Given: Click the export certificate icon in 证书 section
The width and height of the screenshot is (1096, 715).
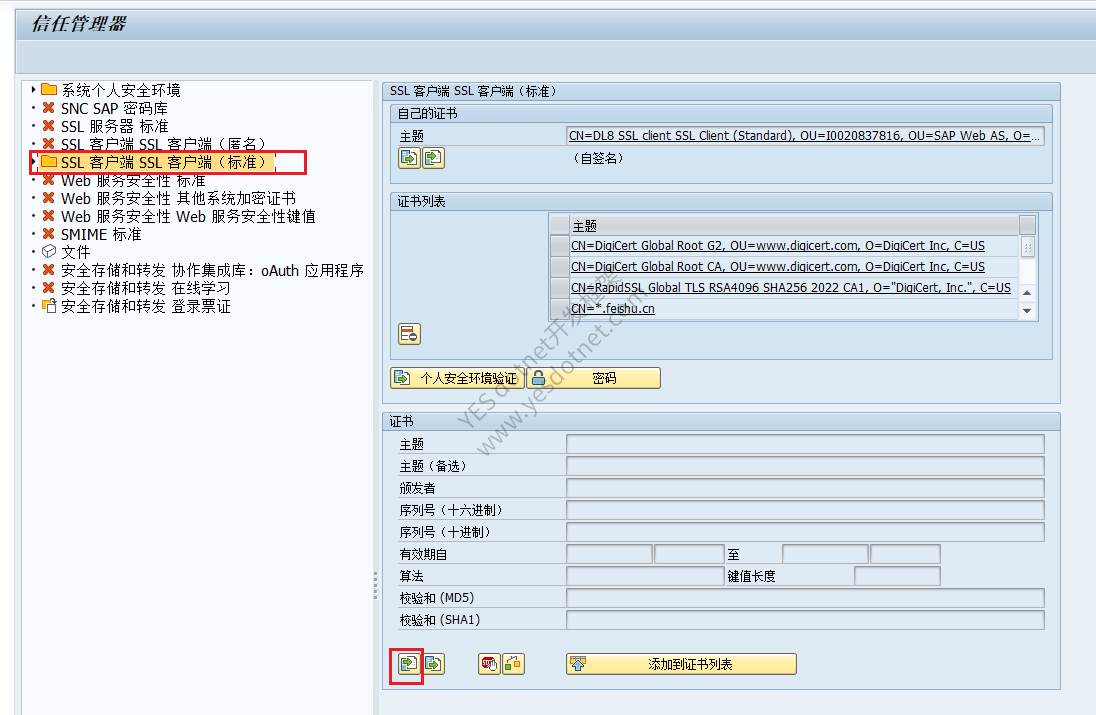Looking at the screenshot, I should point(434,663).
